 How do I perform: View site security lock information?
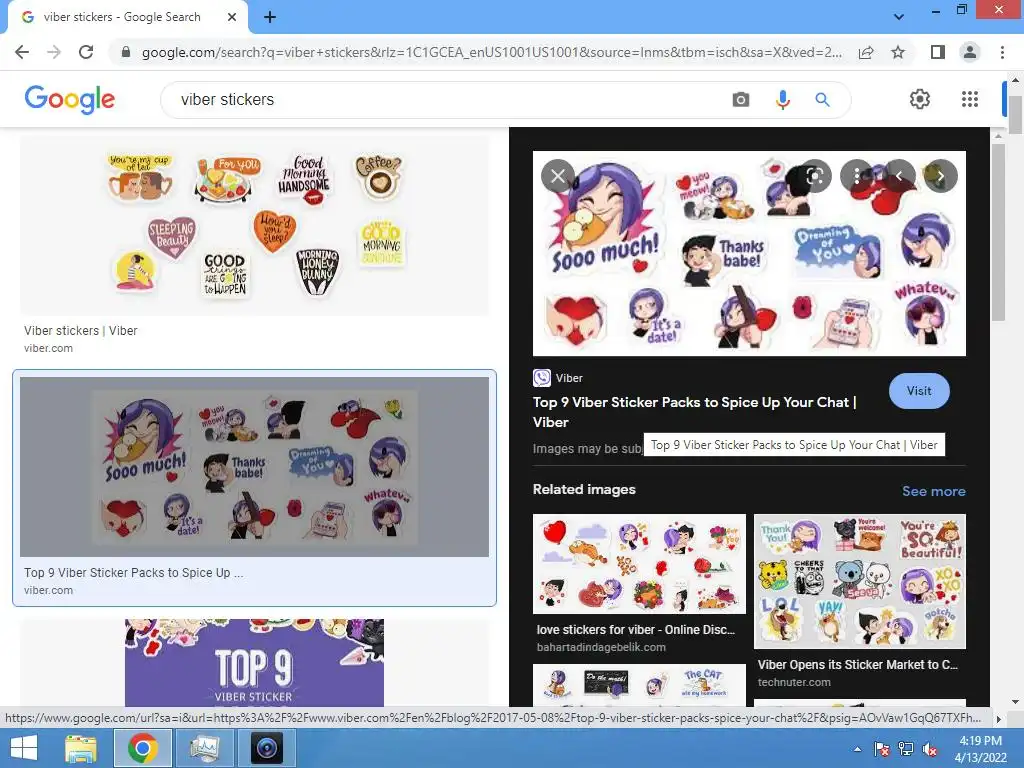tap(126, 52)
